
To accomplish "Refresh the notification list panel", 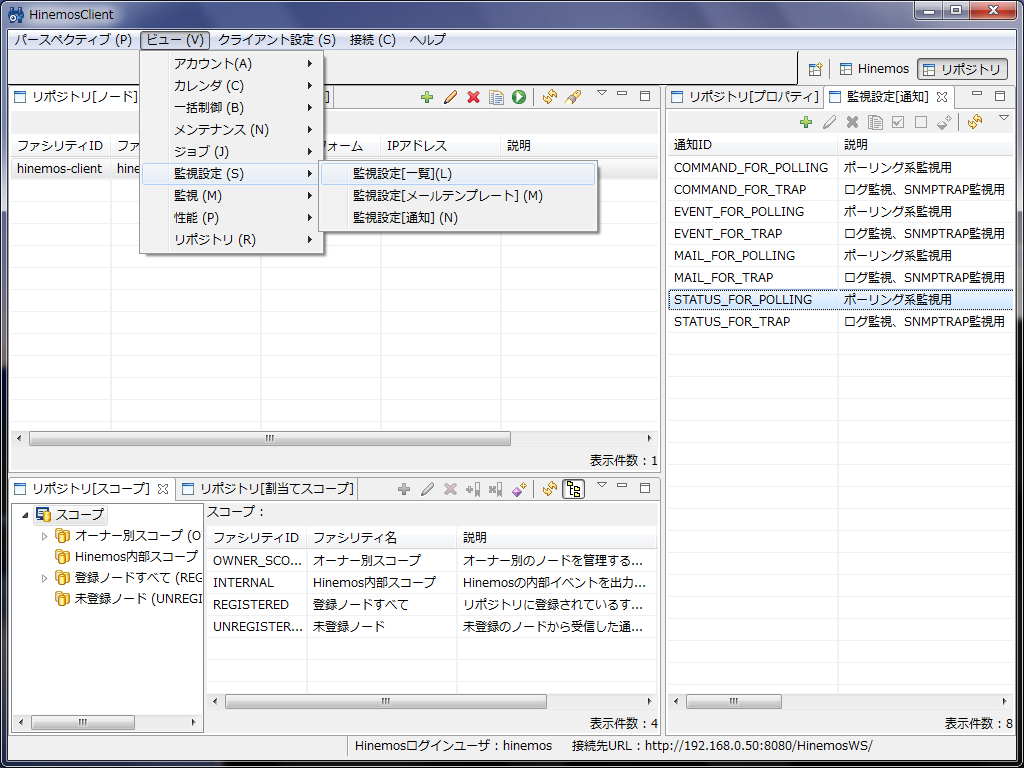I will 975,122.
